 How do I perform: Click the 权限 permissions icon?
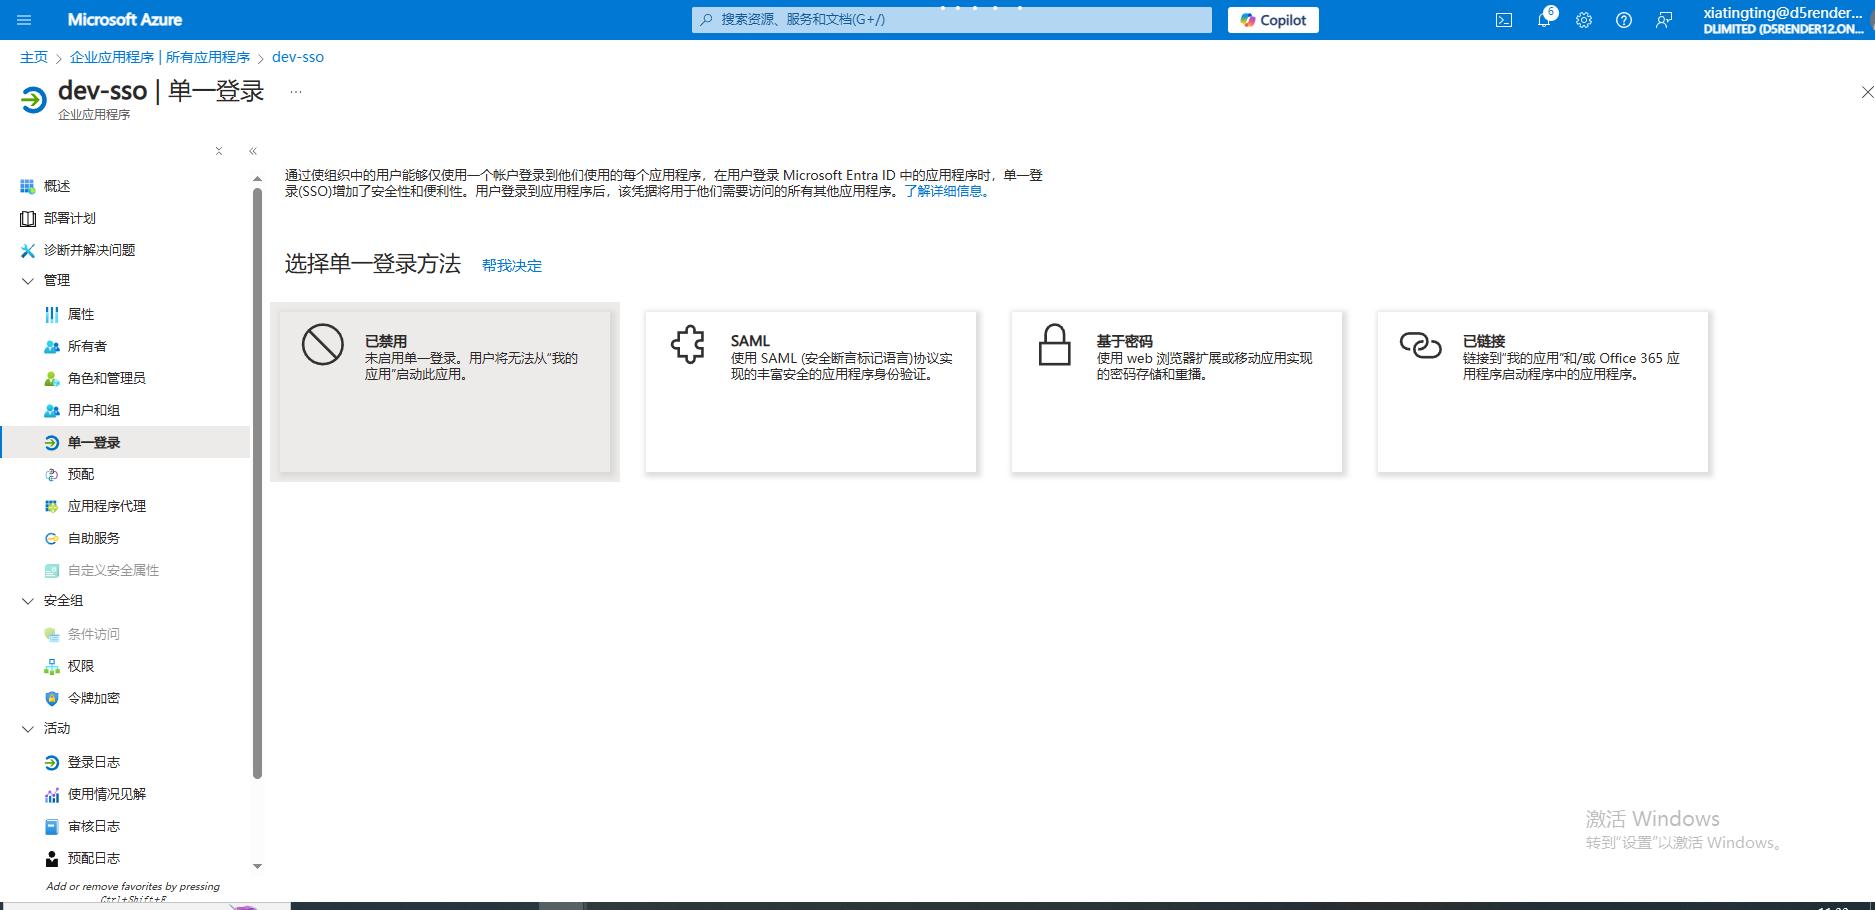(x=52, y=667)
